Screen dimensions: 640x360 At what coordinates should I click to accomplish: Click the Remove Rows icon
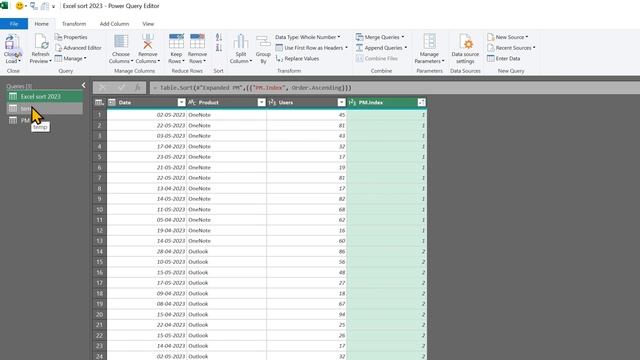point(197,42)
